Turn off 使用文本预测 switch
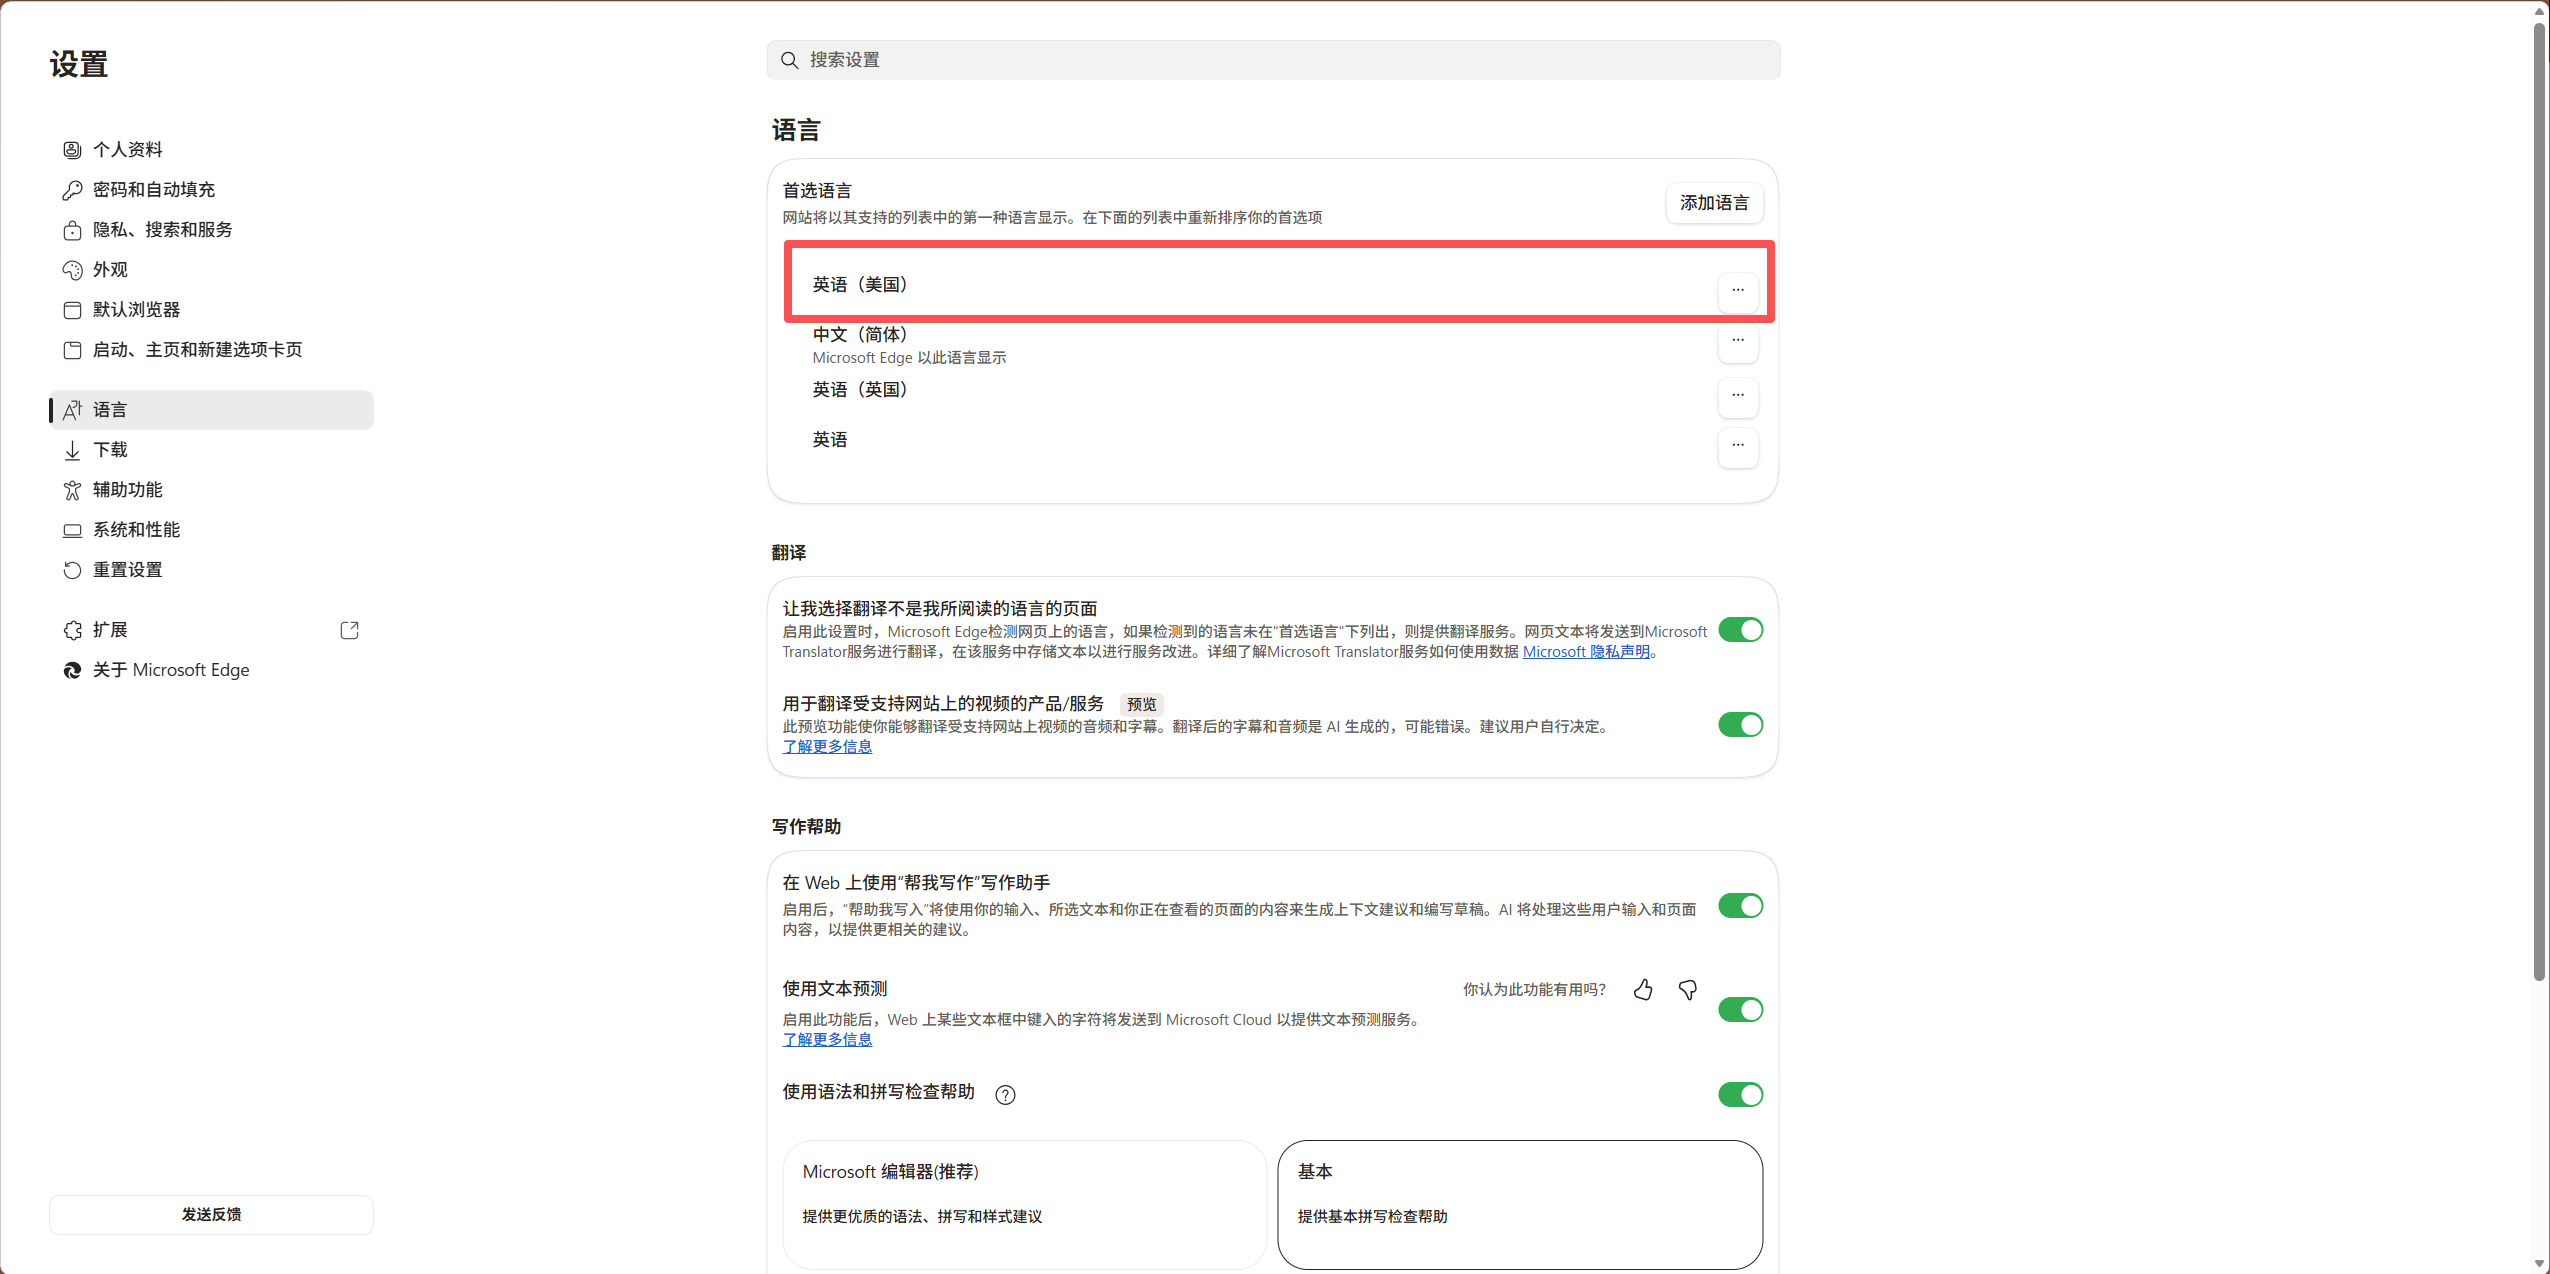Screen dimensions: 2550x1274 (1740, 1010)
